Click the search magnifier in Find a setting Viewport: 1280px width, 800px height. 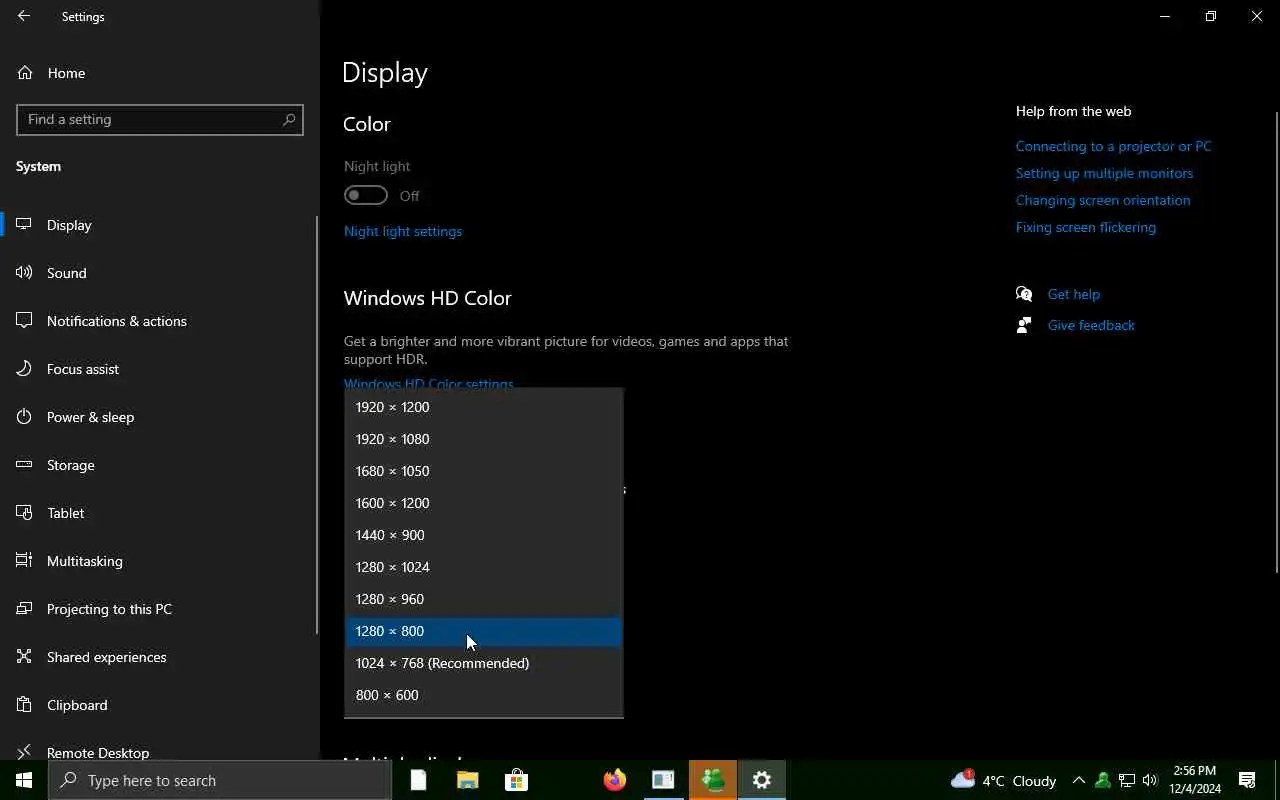pos(289,119)
